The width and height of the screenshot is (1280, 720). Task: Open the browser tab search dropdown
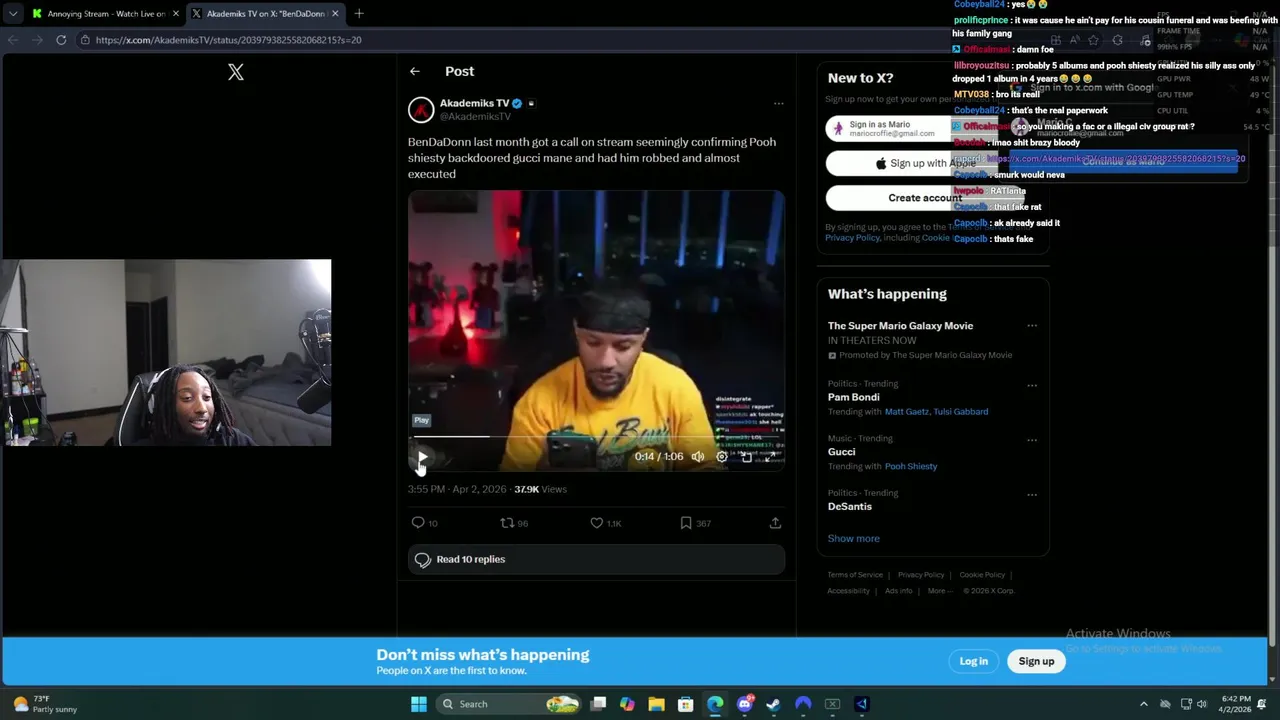[x=12, y=14]
